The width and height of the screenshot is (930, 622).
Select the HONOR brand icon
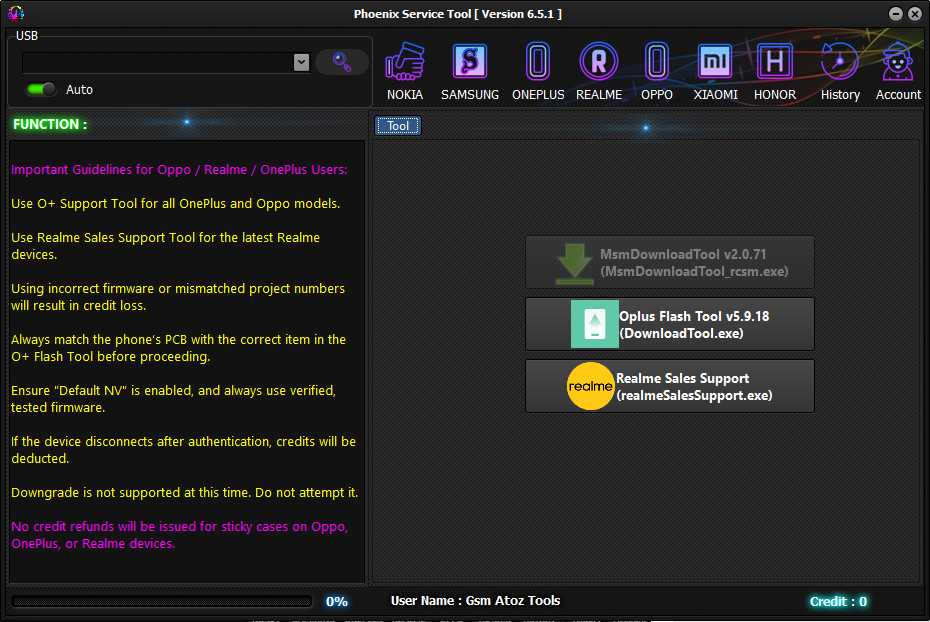[x=773, y=65]
